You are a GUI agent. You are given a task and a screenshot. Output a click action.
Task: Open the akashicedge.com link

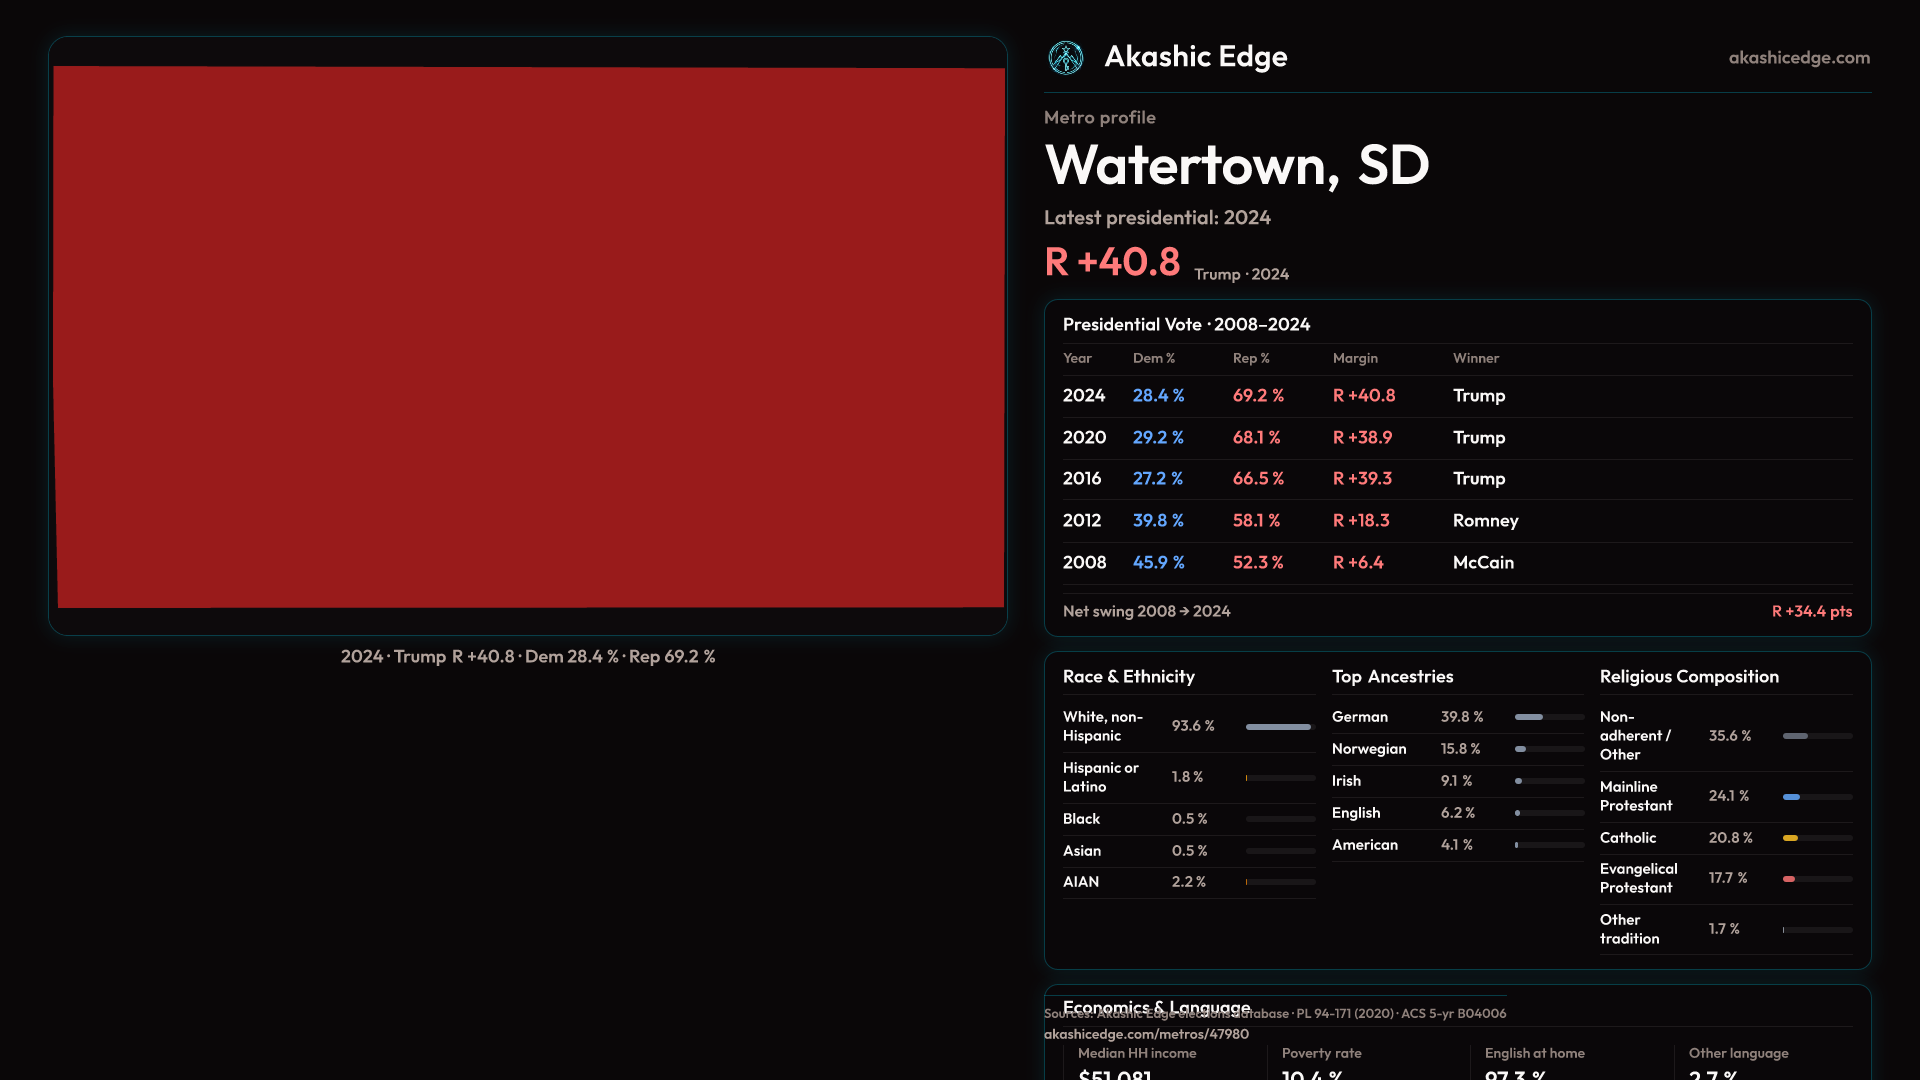point(1798,58)
